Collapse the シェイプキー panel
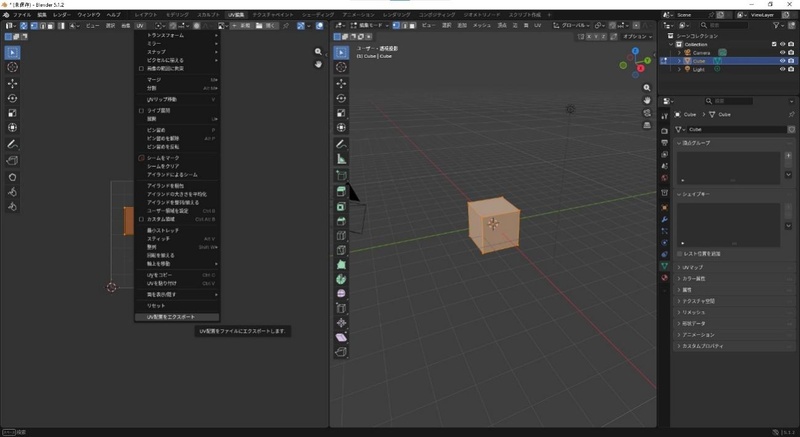 [x=734, y=194]
